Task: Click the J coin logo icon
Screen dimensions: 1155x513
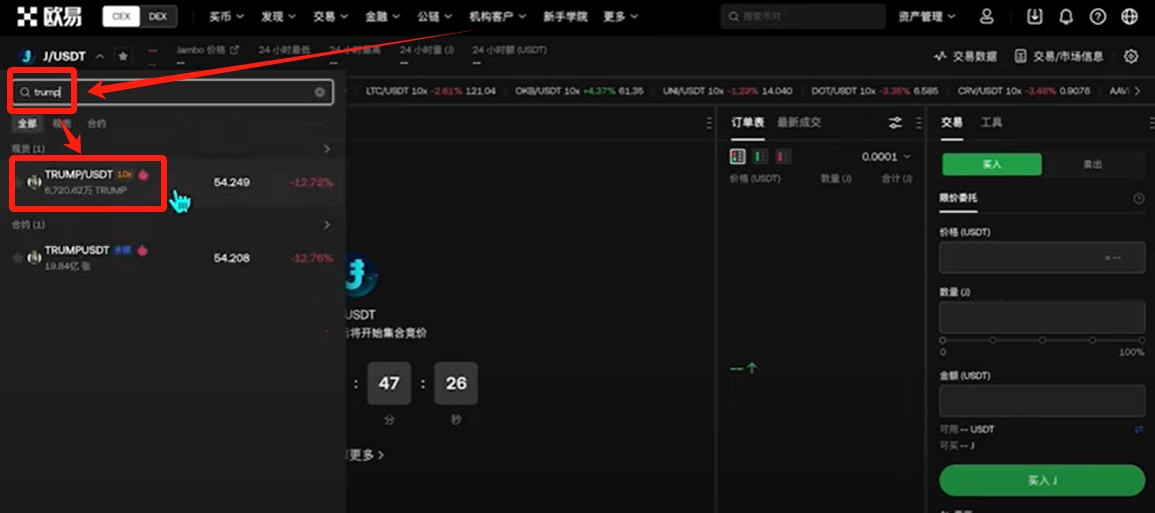Action: click(27, 56)
